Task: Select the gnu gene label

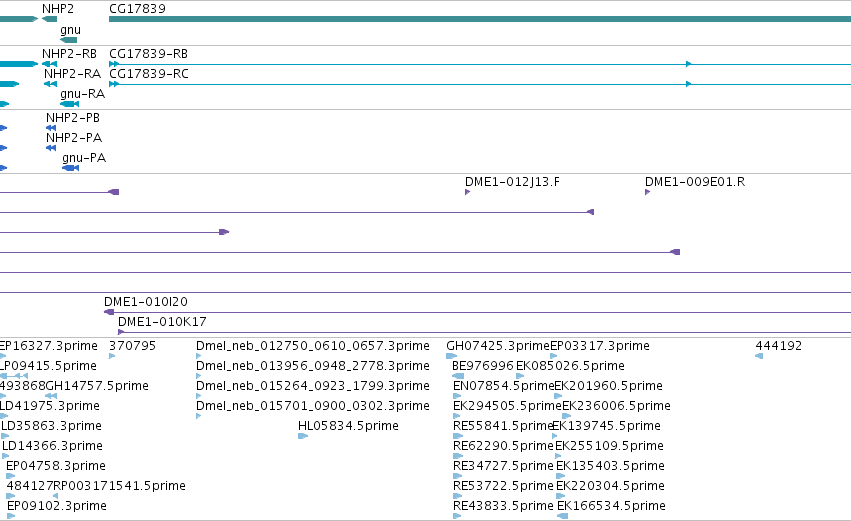Action: click(x=71, y=30)
